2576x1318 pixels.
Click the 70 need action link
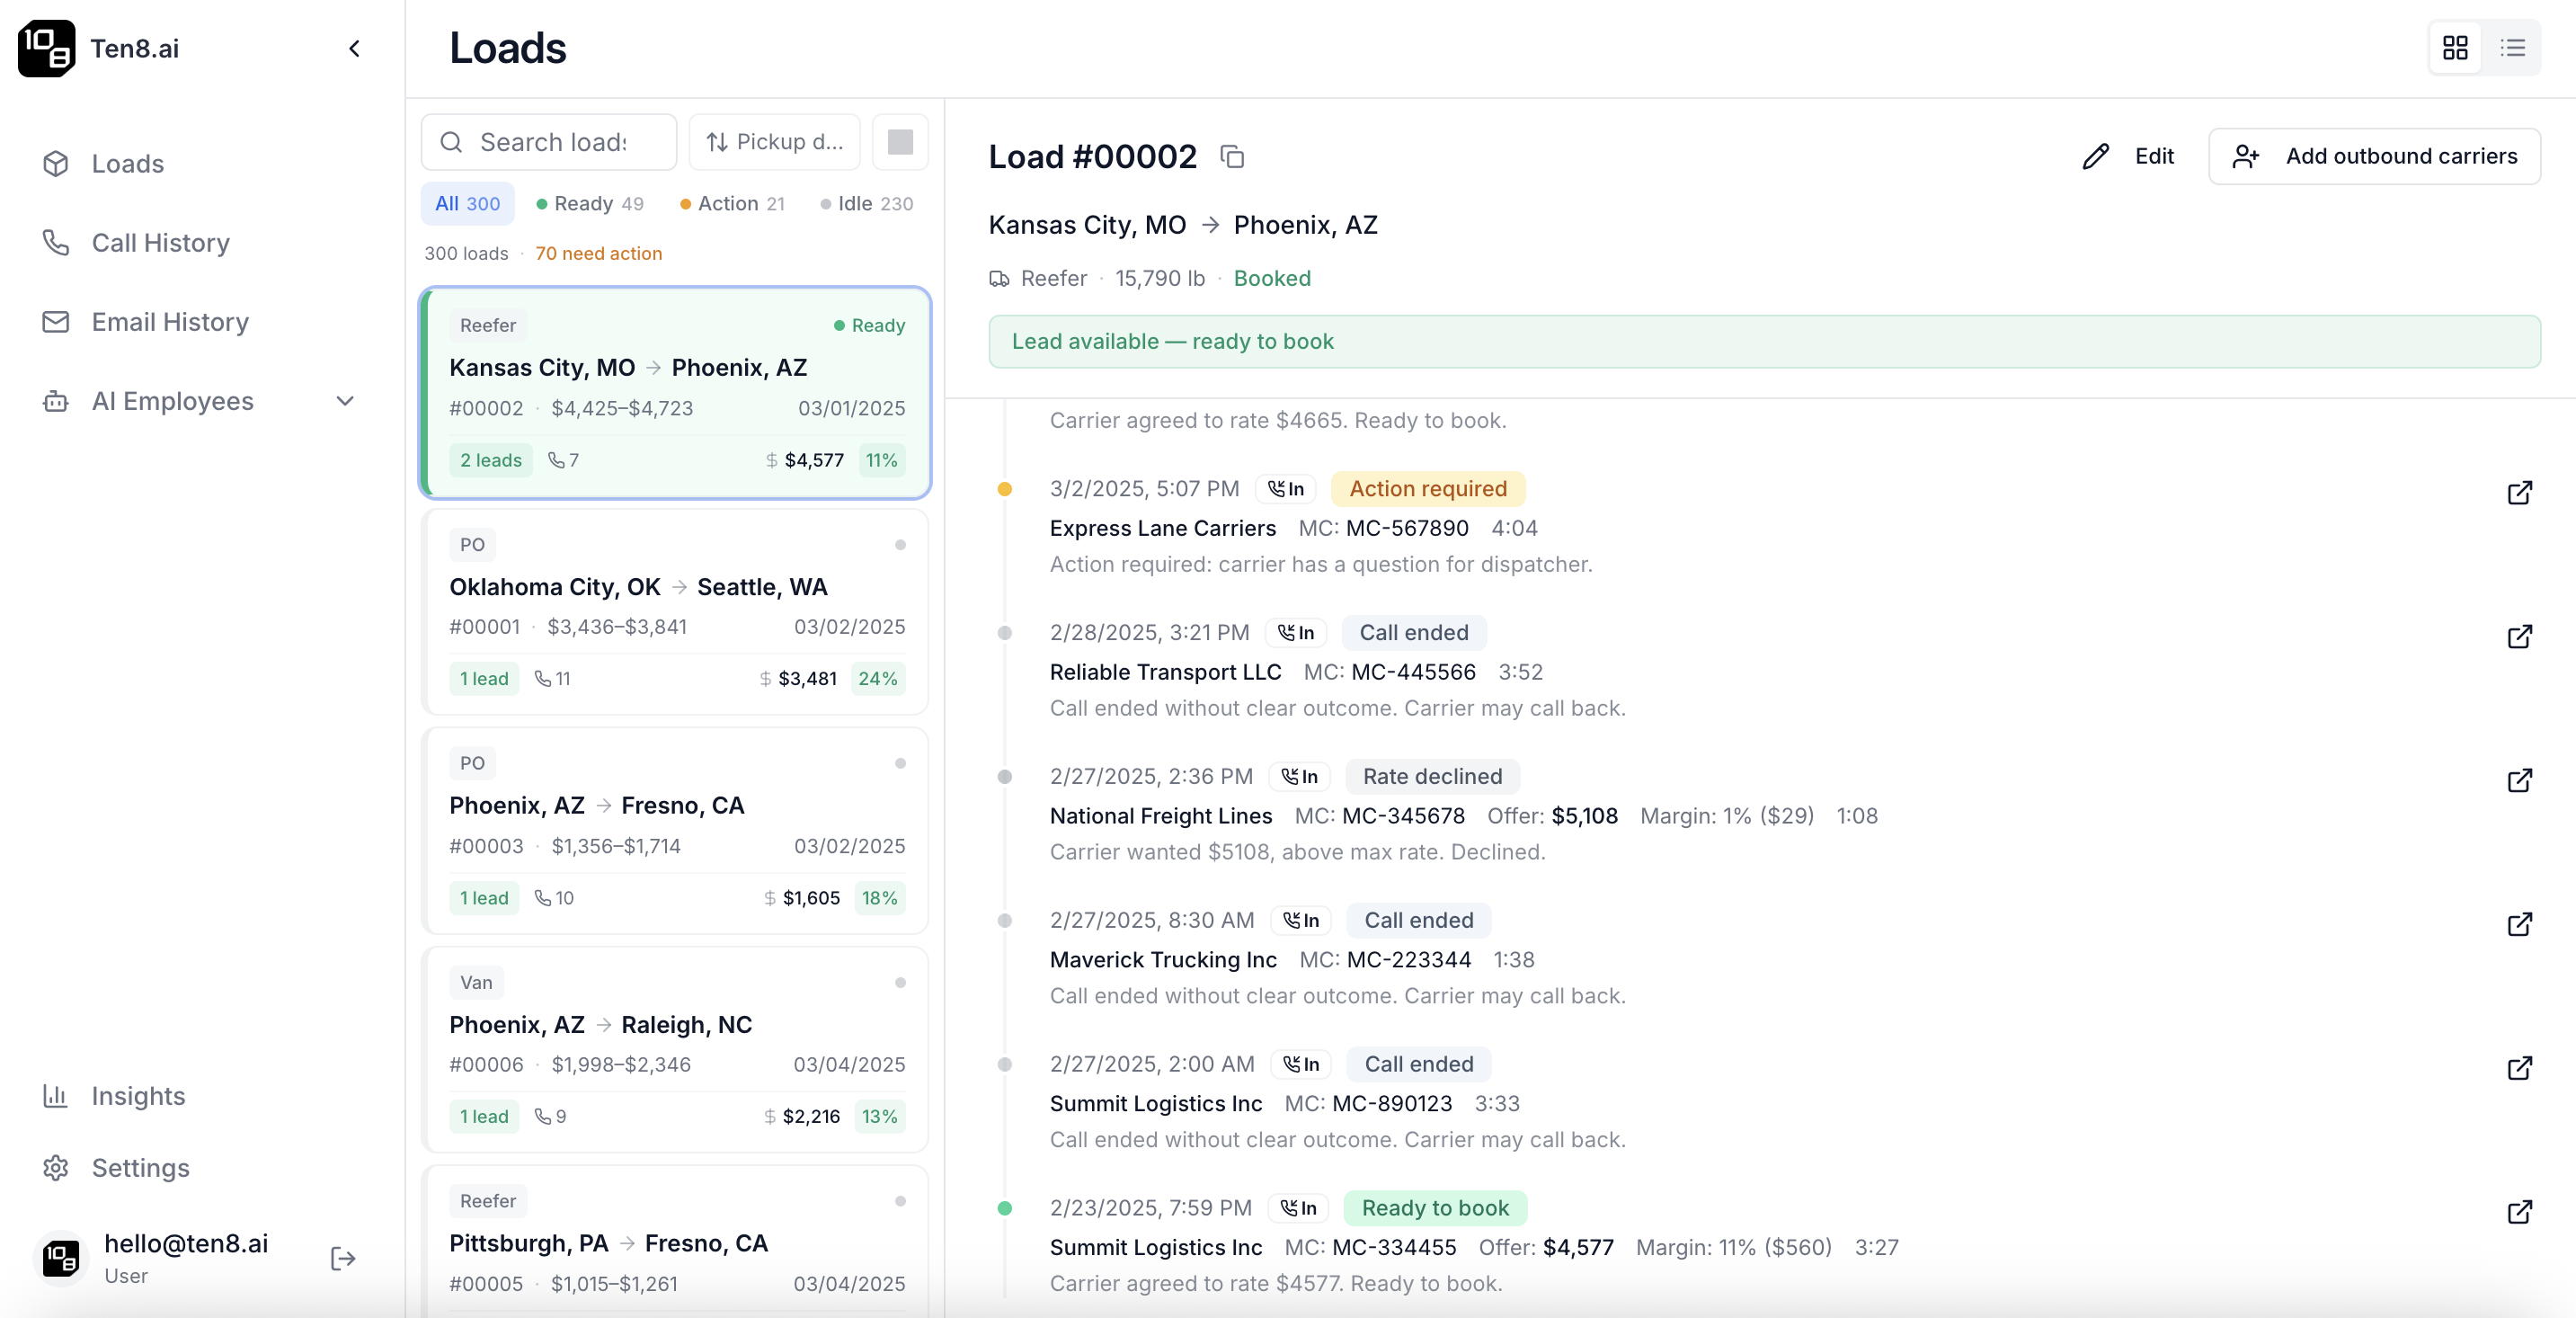click(598, 254)
